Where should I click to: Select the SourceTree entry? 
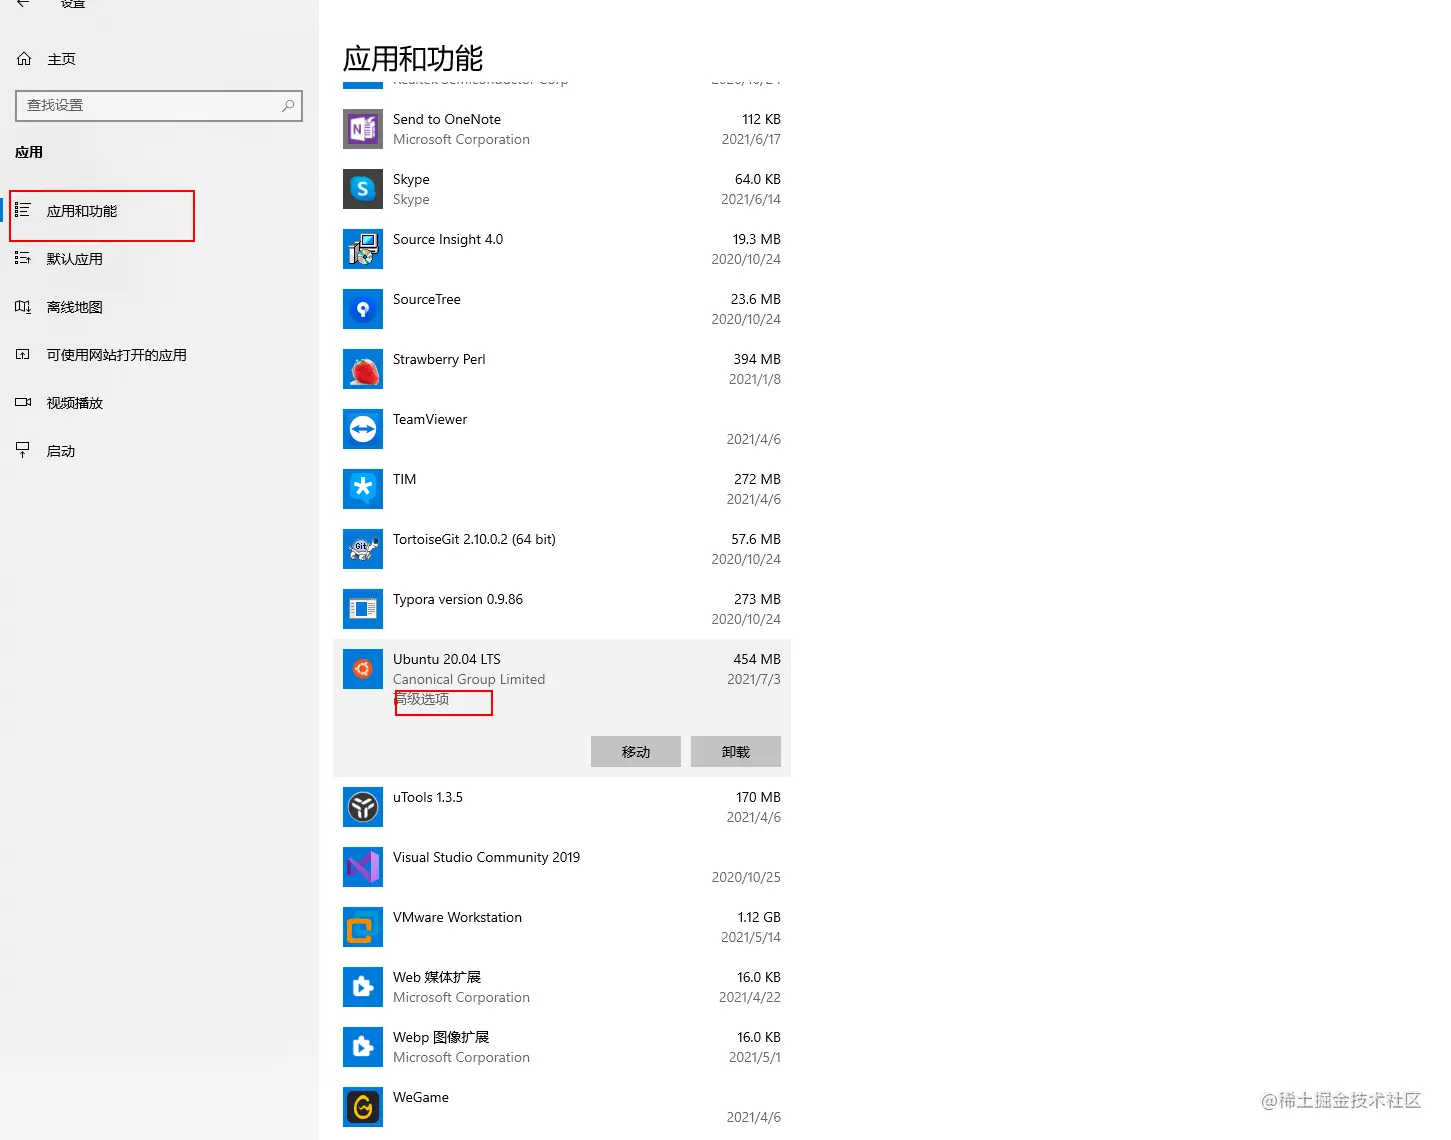click(562, 309)
